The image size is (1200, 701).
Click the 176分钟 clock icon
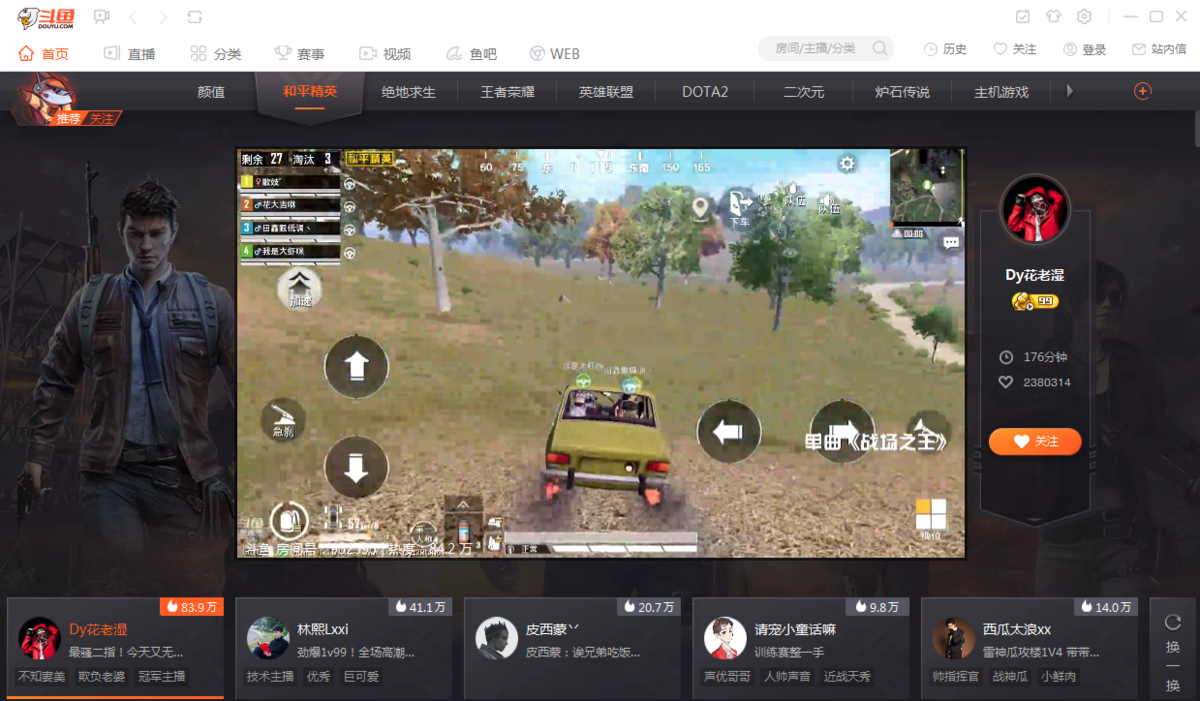tap(1006, 357)
